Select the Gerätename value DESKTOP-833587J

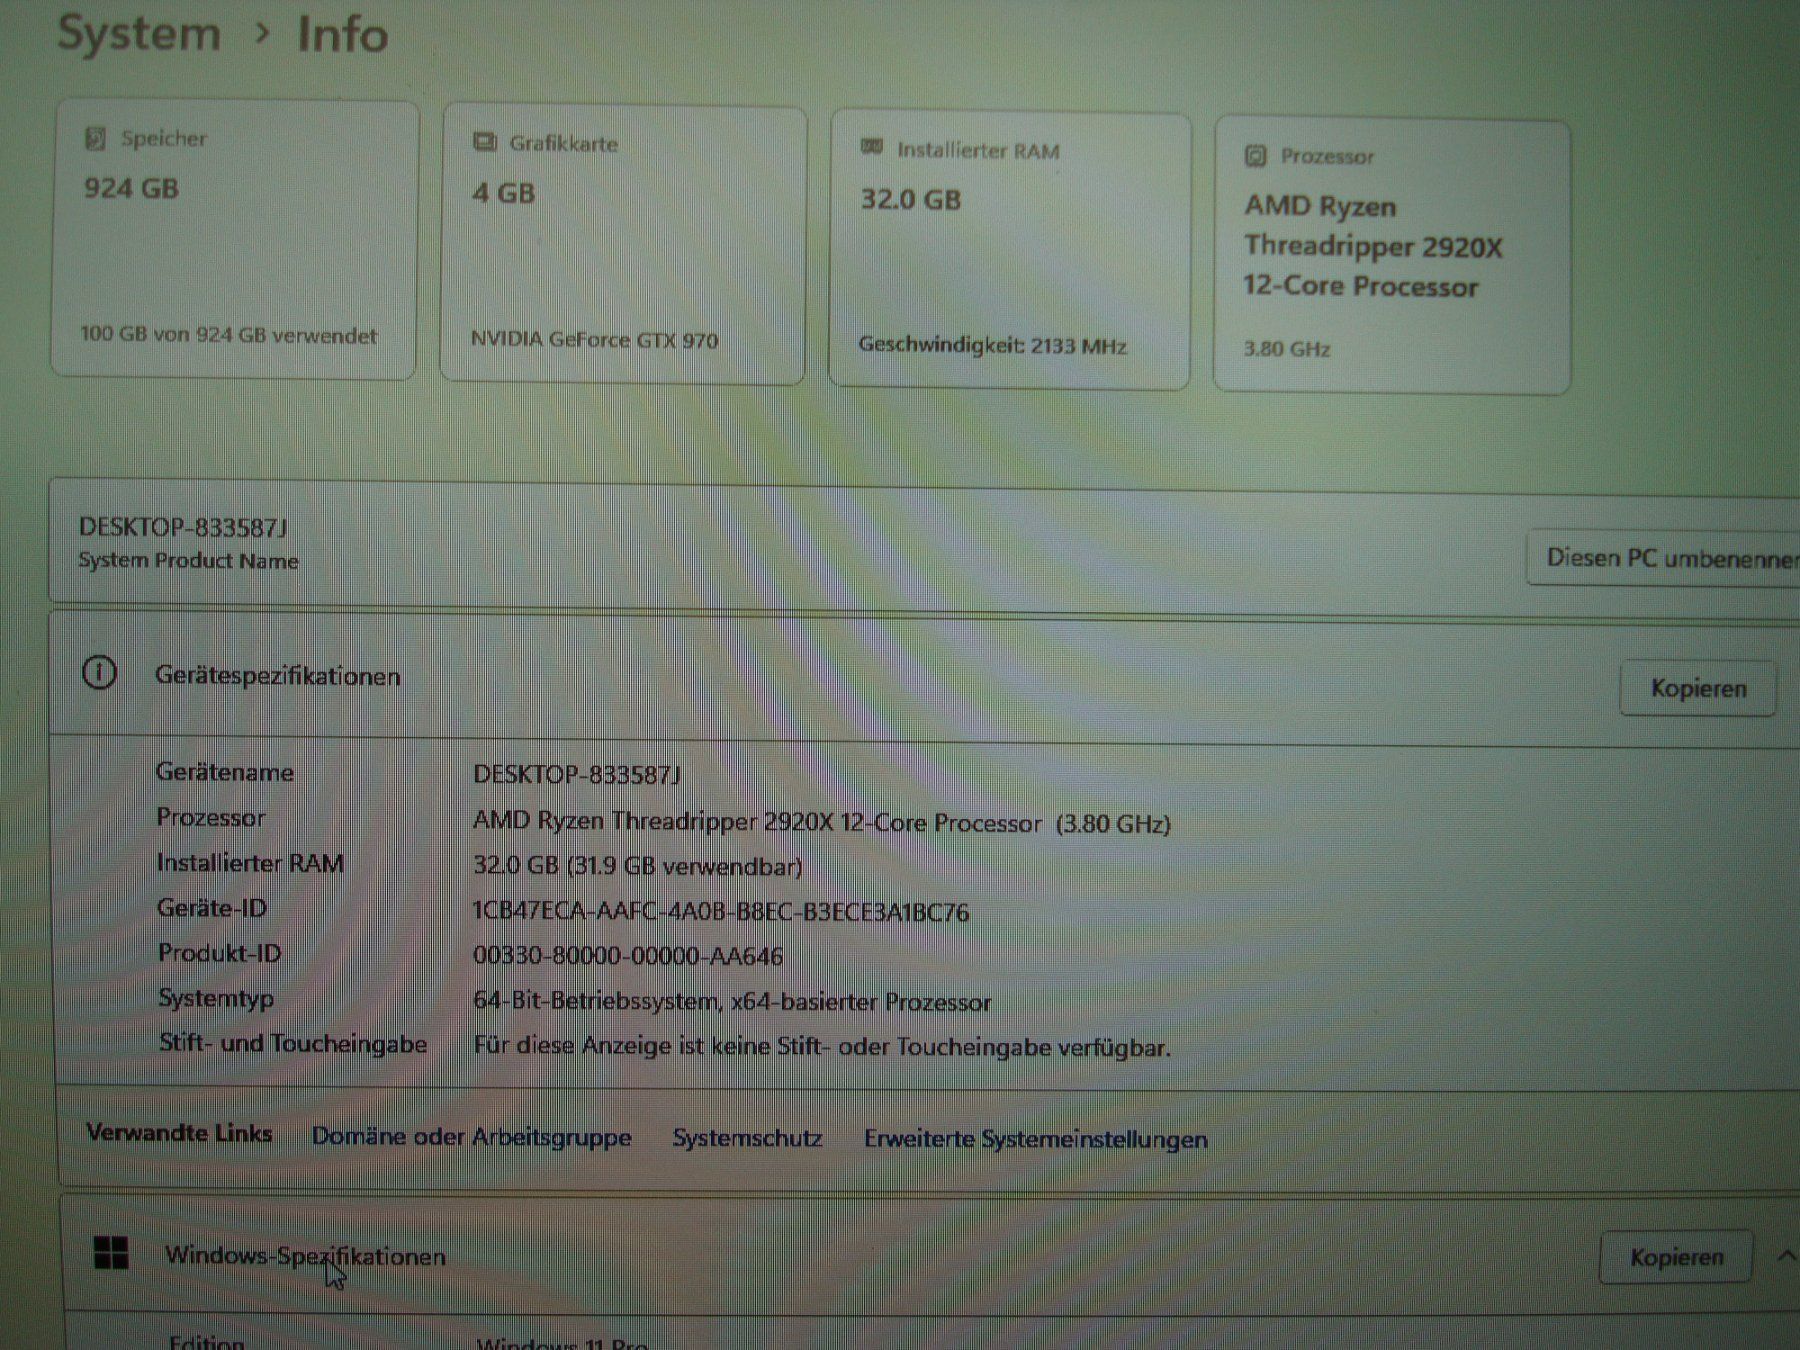coord(577,775)
